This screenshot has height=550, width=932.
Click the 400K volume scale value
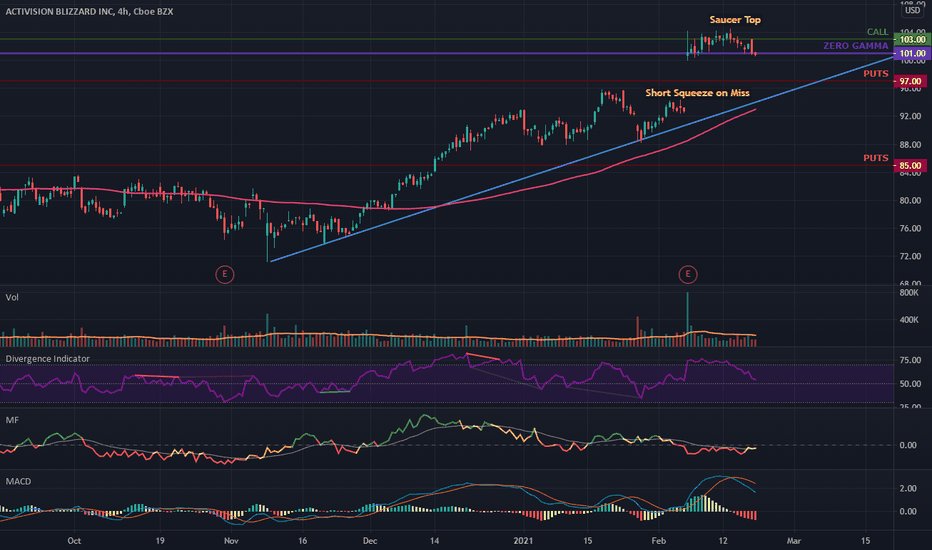[x=909, y=320]
